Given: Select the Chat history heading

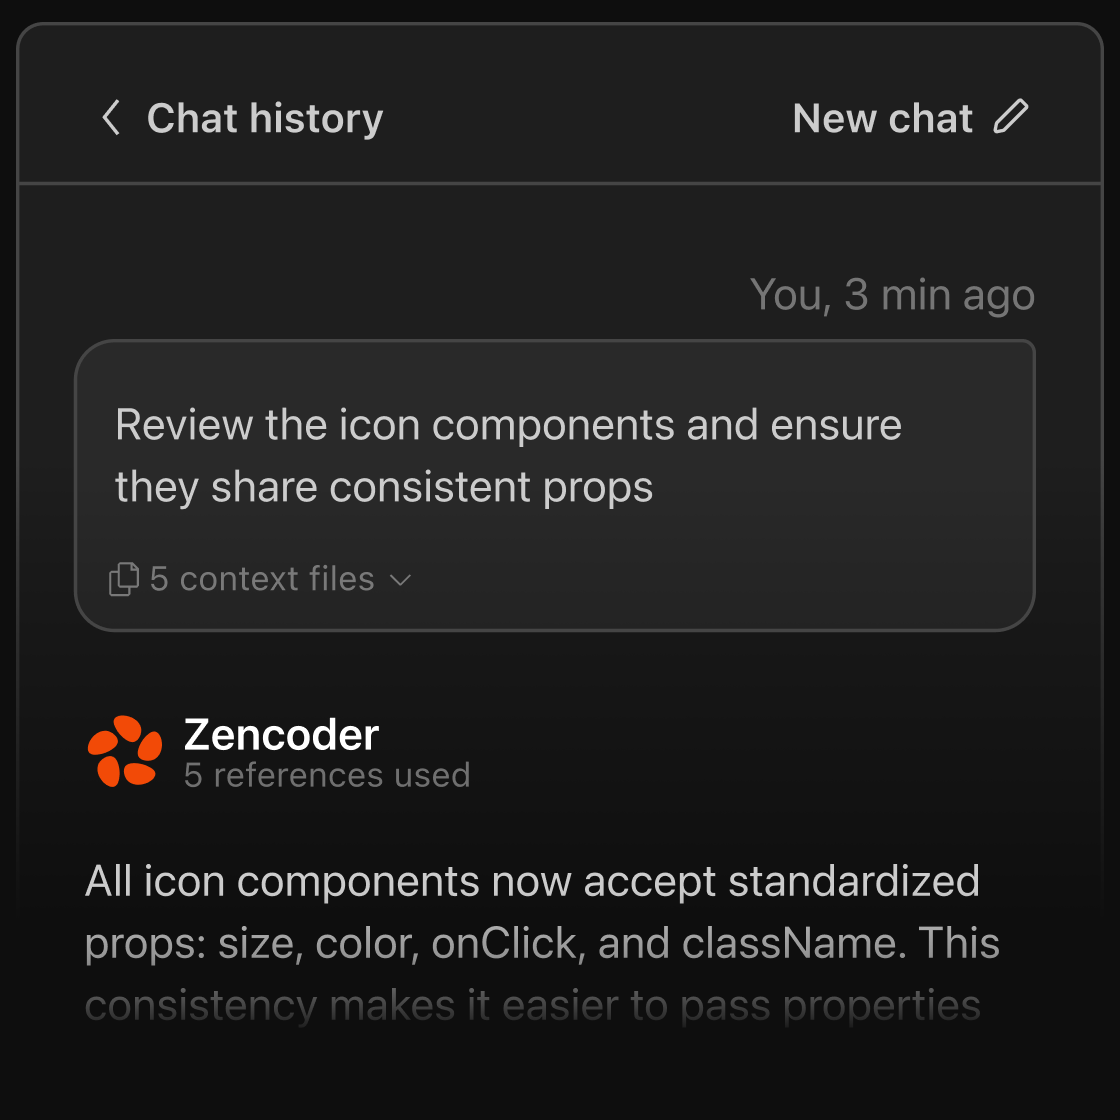Looking at the screenshot, I should tap(264, 117).
